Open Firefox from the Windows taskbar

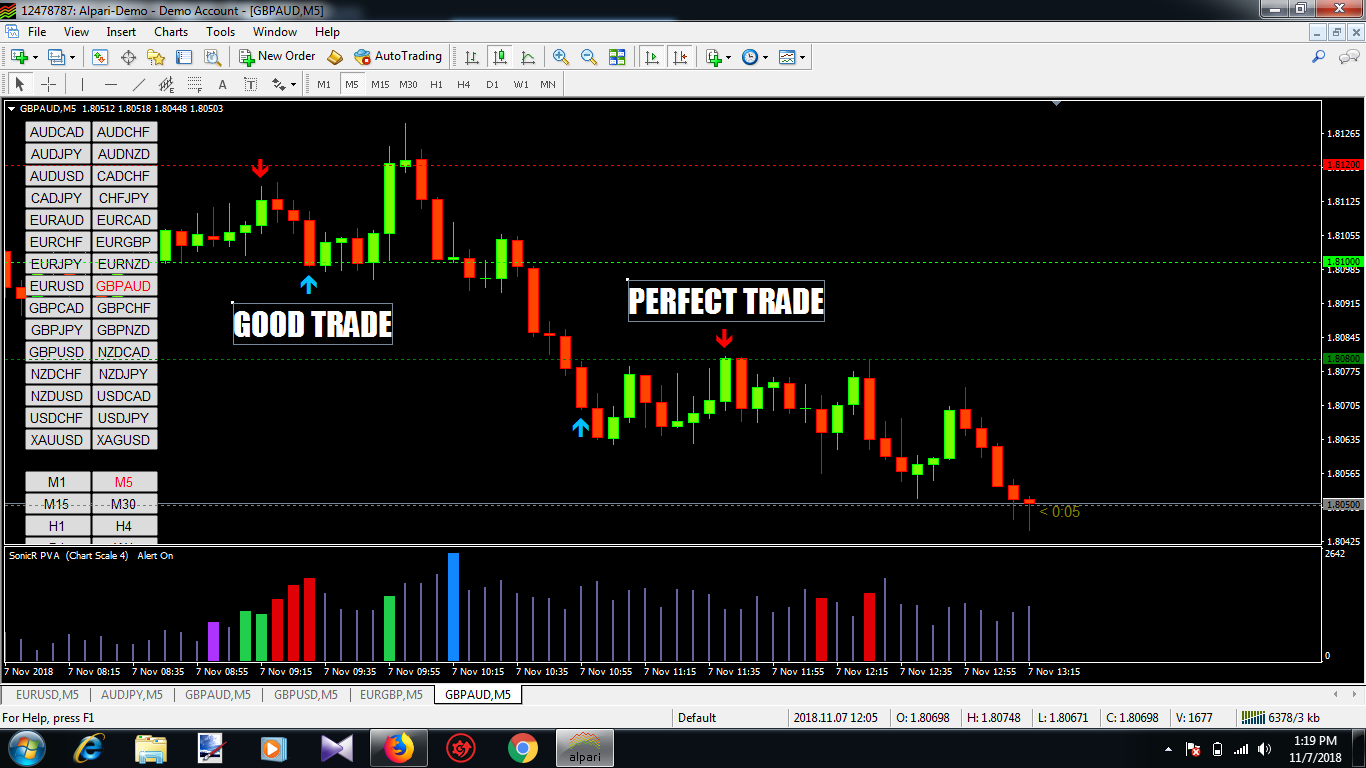tap(399, 748)
